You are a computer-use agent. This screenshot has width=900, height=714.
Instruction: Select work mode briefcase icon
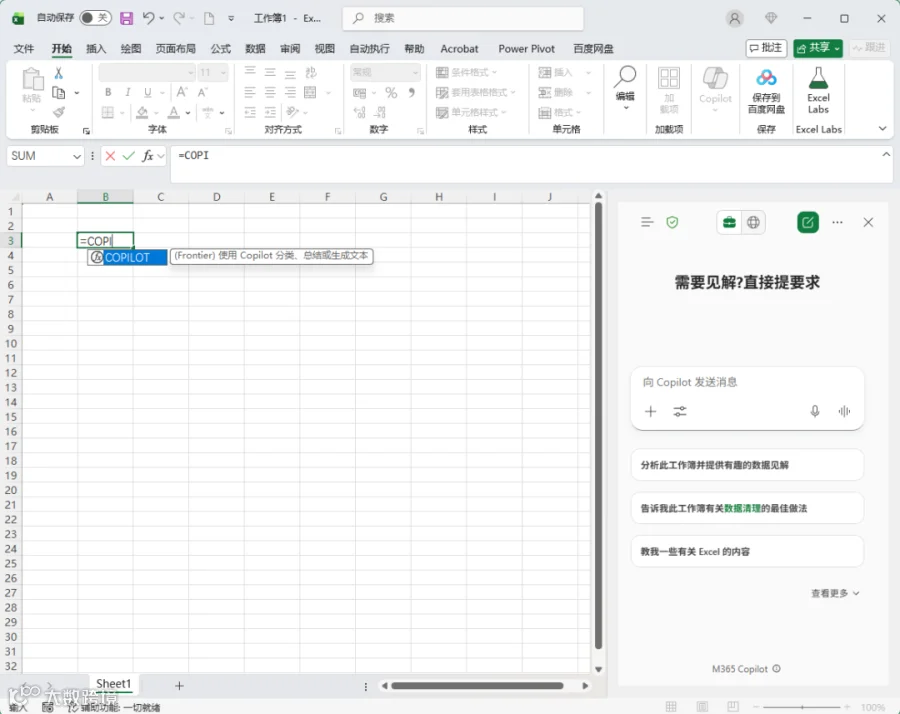pos(729,223)
